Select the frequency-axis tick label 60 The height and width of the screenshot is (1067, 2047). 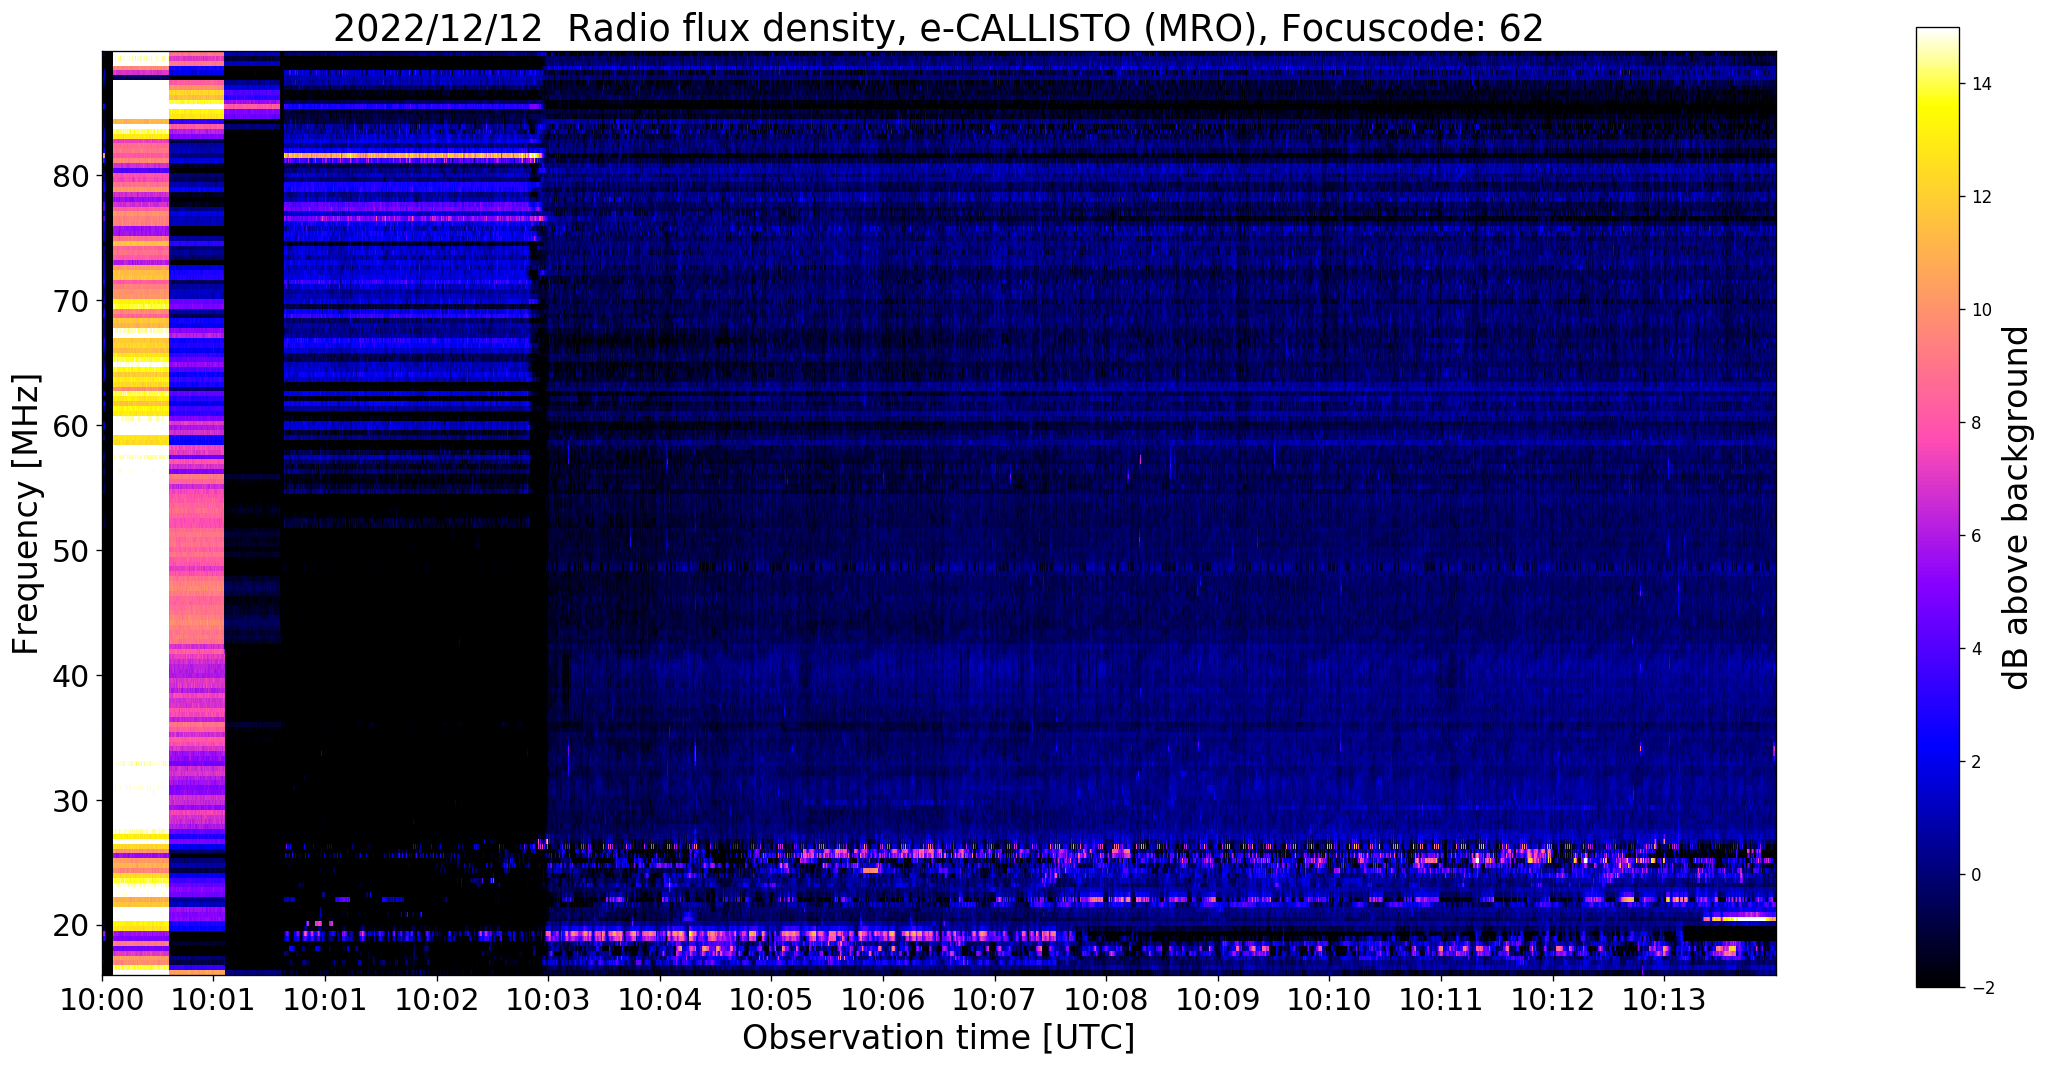tap(72, 426)
